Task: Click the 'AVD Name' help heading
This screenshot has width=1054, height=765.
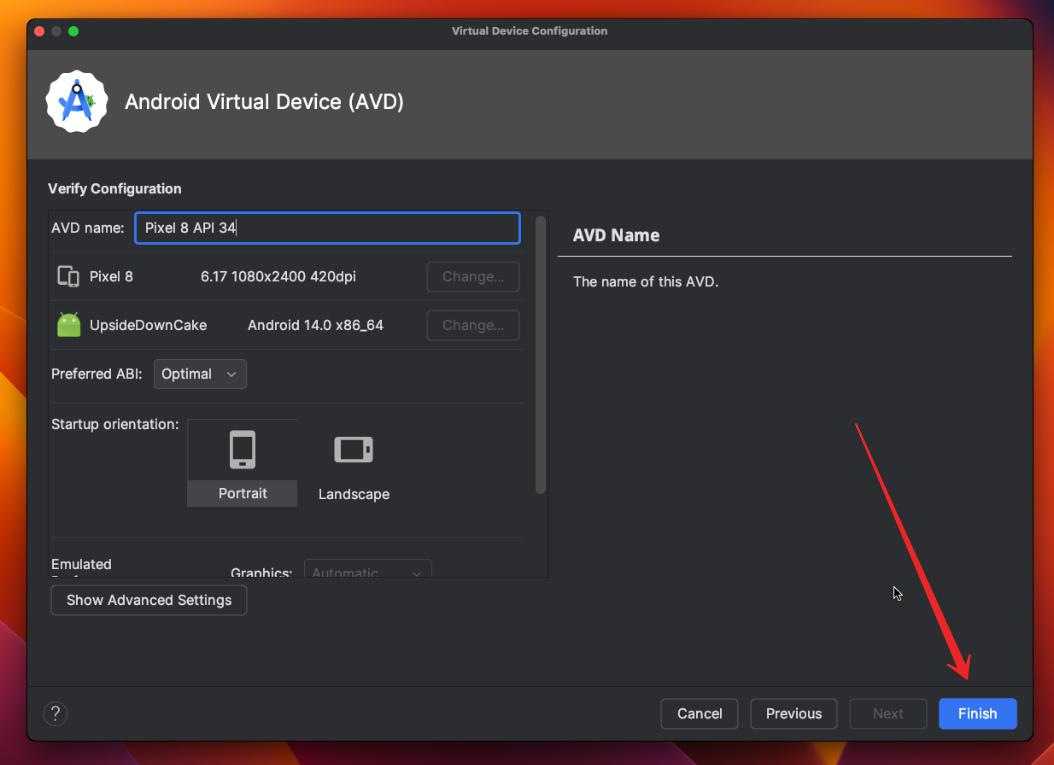Action: coord(616,235)
